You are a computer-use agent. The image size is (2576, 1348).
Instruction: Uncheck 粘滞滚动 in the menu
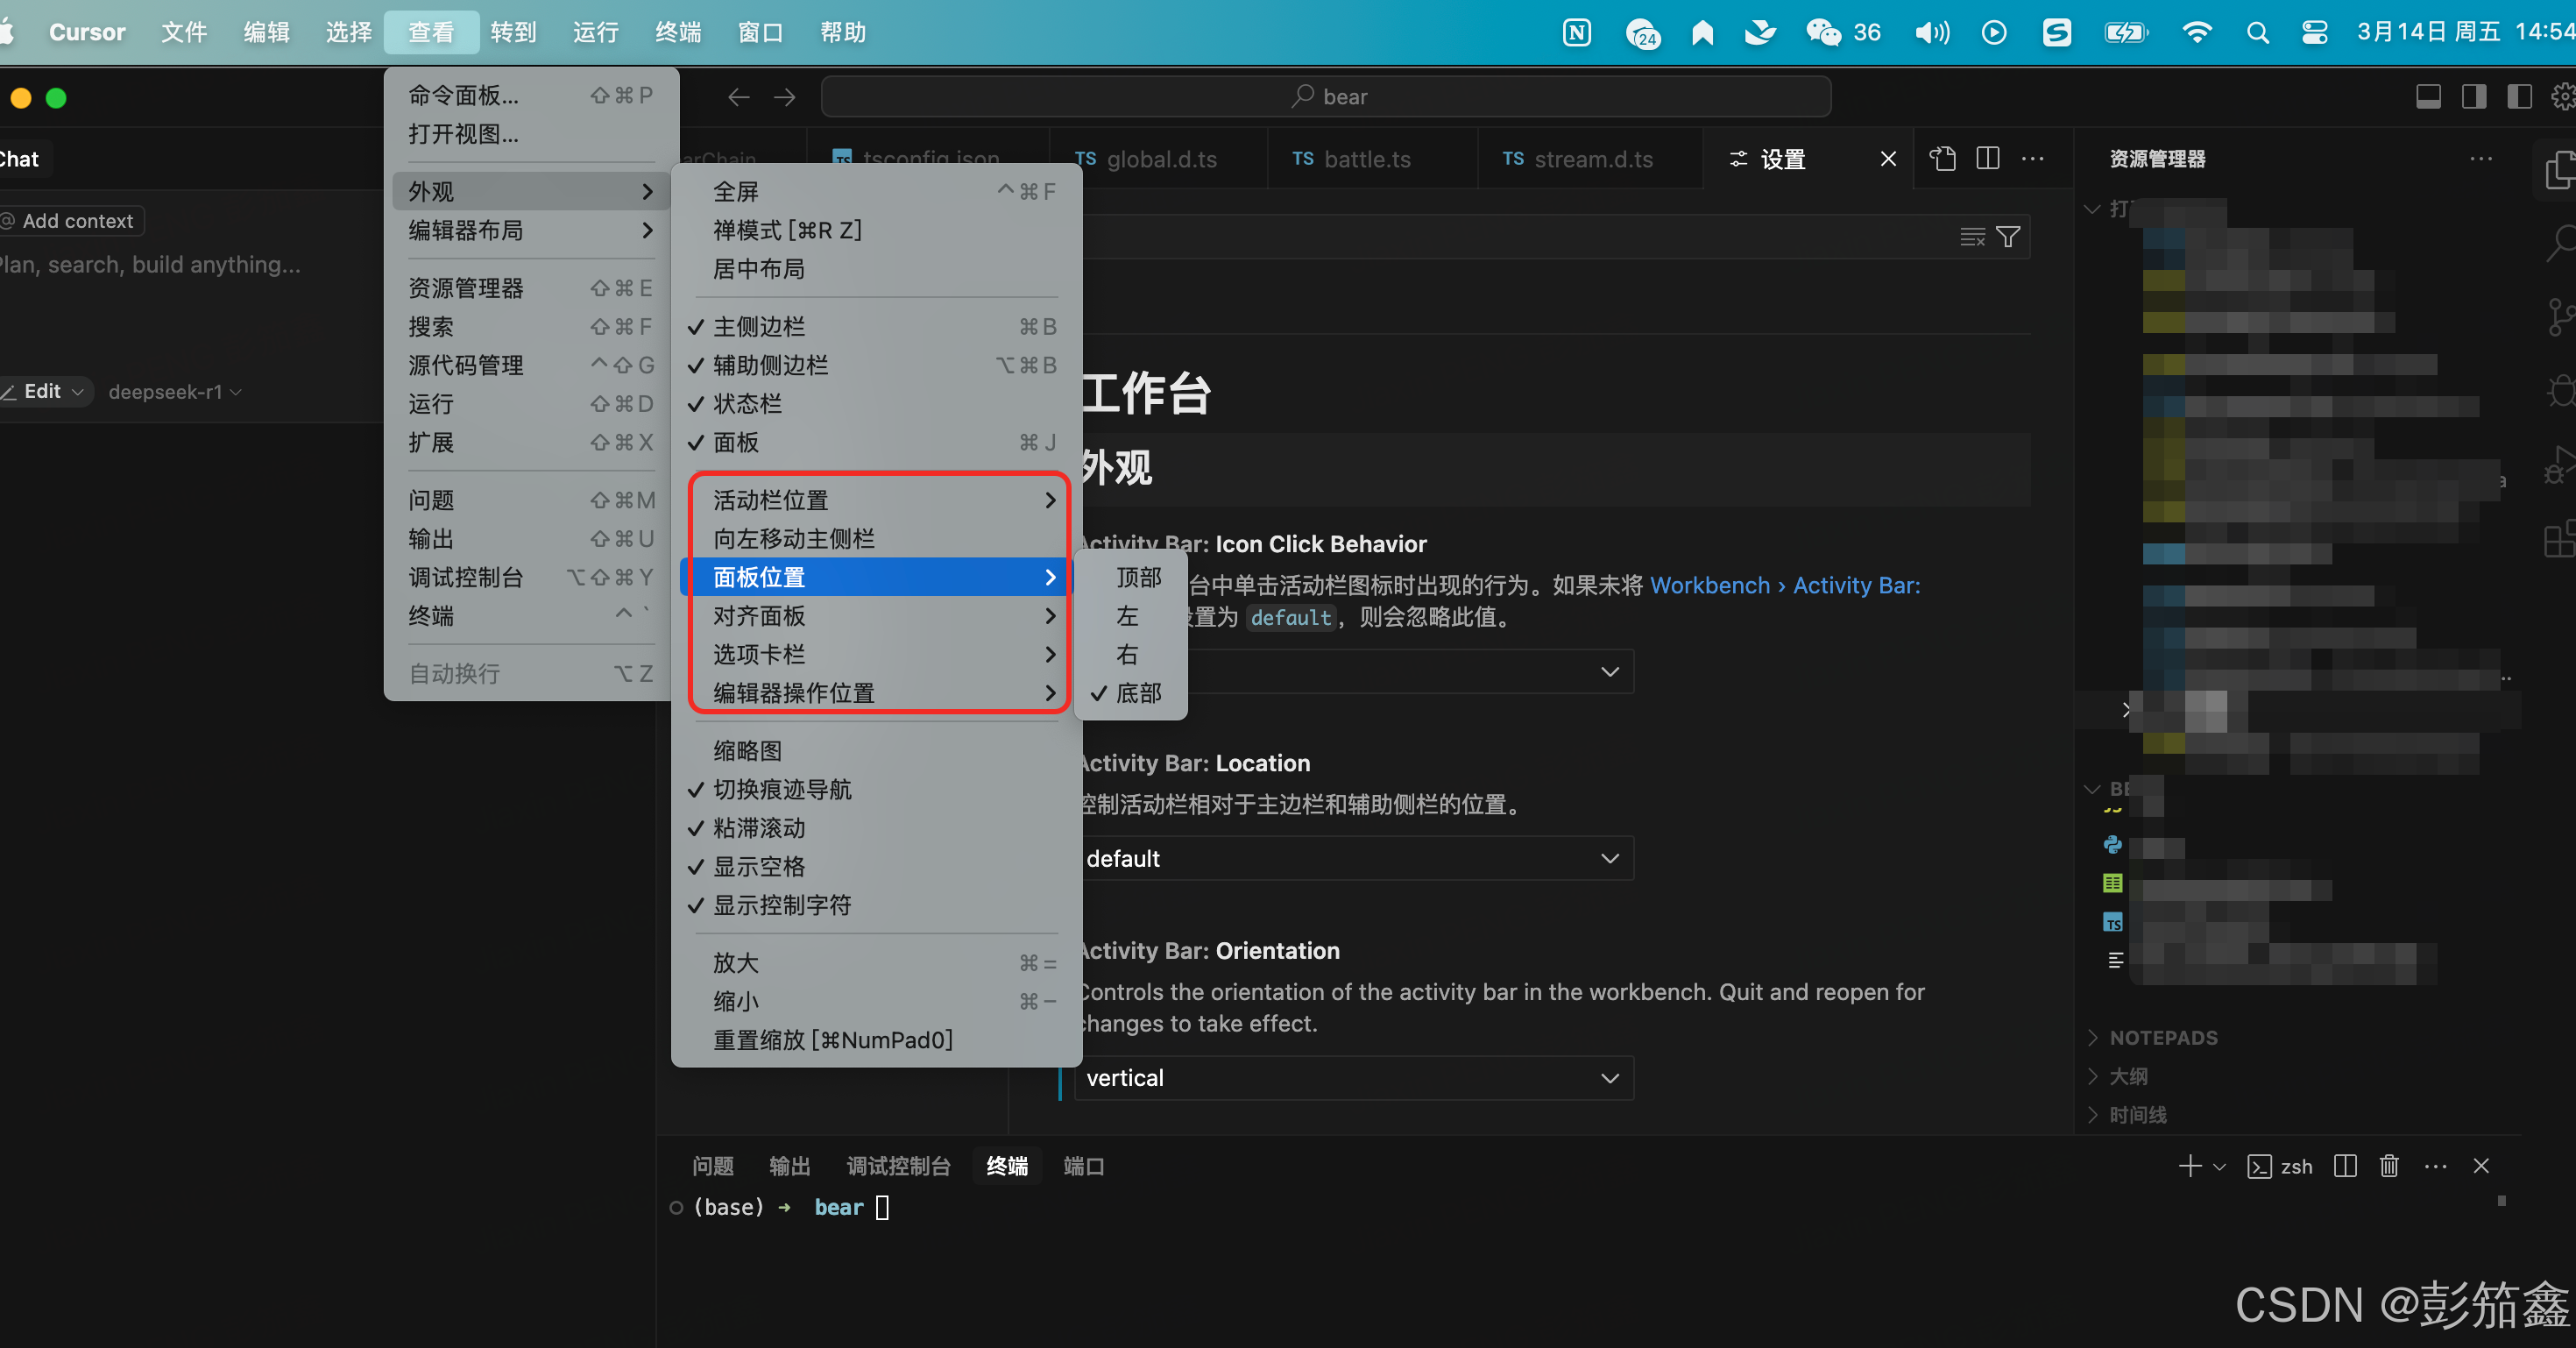pos(758,828)
